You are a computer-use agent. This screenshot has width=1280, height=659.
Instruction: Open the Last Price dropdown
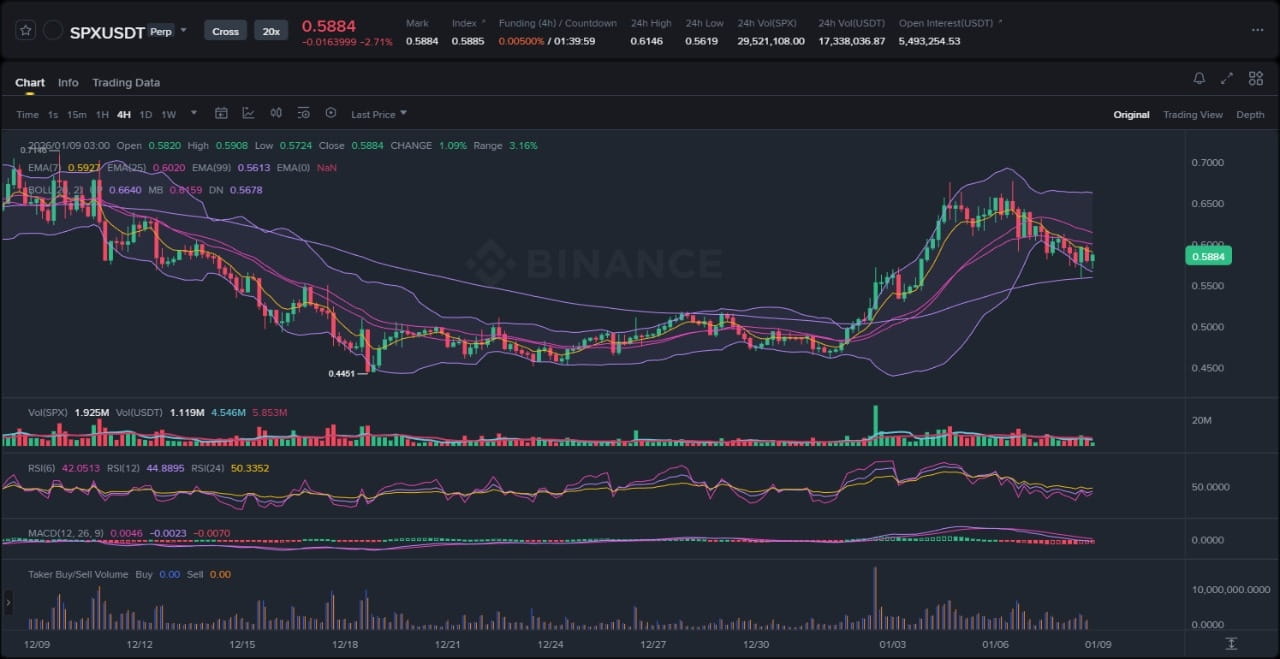pyautogui.click(x=378, y=115)
